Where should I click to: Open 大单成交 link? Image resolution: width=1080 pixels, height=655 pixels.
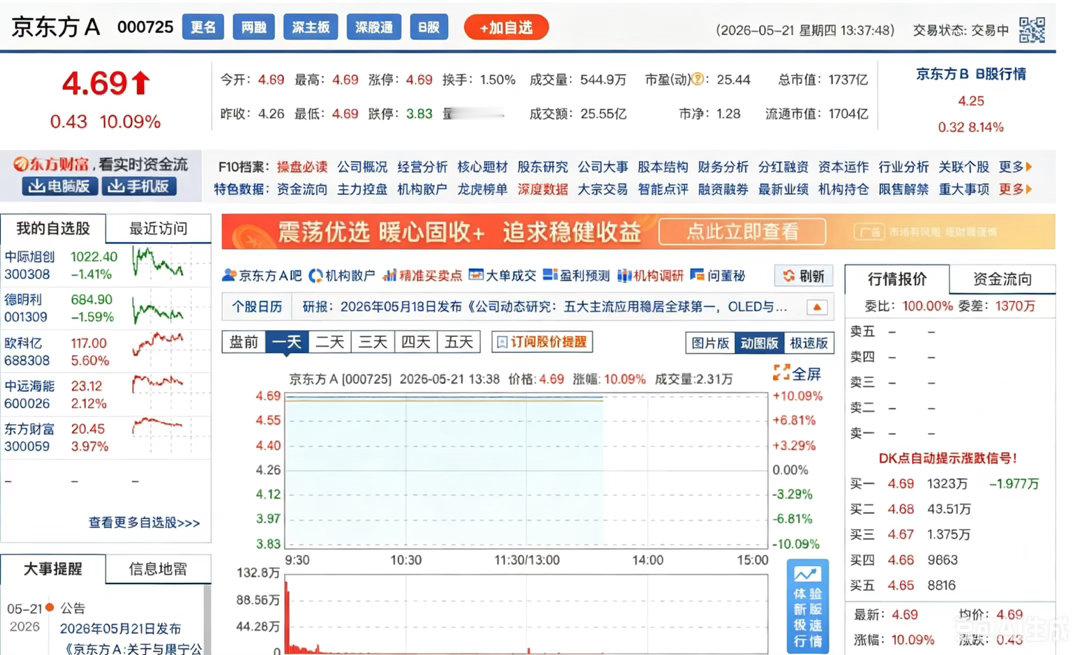pyautogui.click(x=502, y=275)
